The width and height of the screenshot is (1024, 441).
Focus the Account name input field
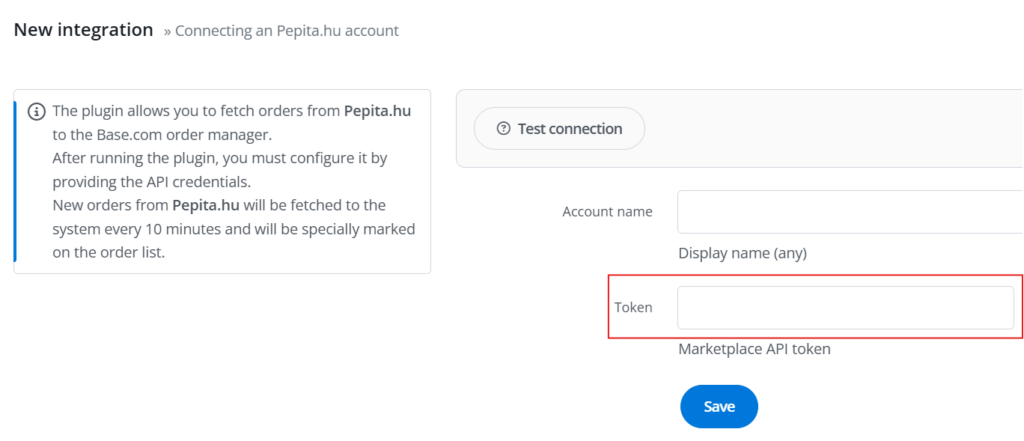pos(850,212)
